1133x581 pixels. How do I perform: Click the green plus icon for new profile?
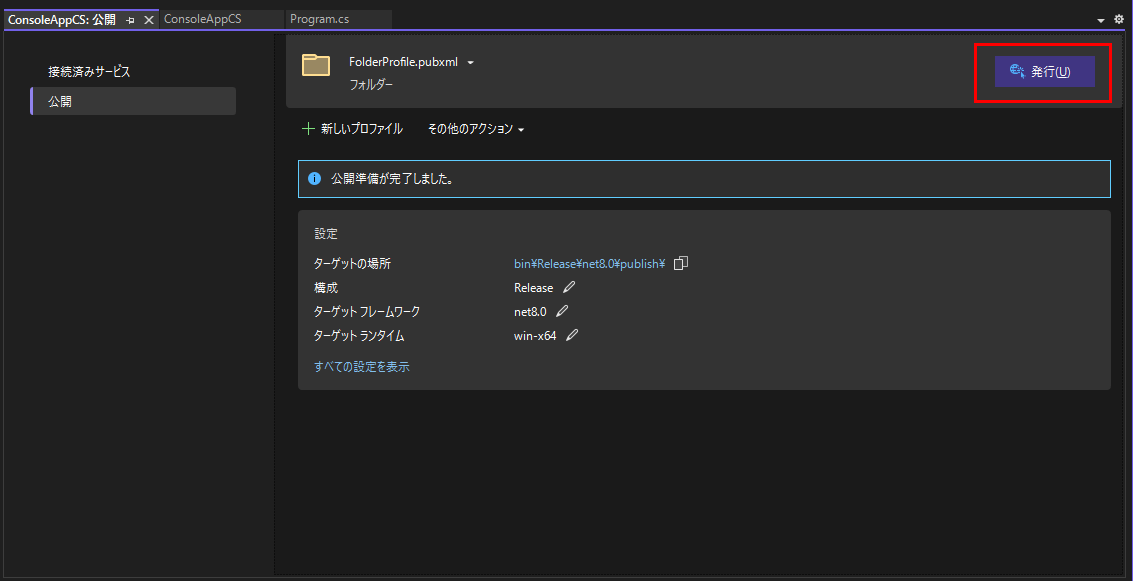tap(307, 128)
